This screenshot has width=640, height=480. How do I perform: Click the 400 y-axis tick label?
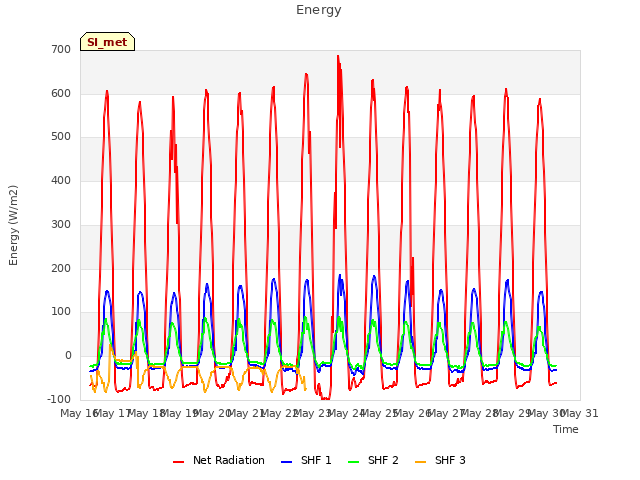click(x=61, y=180)
